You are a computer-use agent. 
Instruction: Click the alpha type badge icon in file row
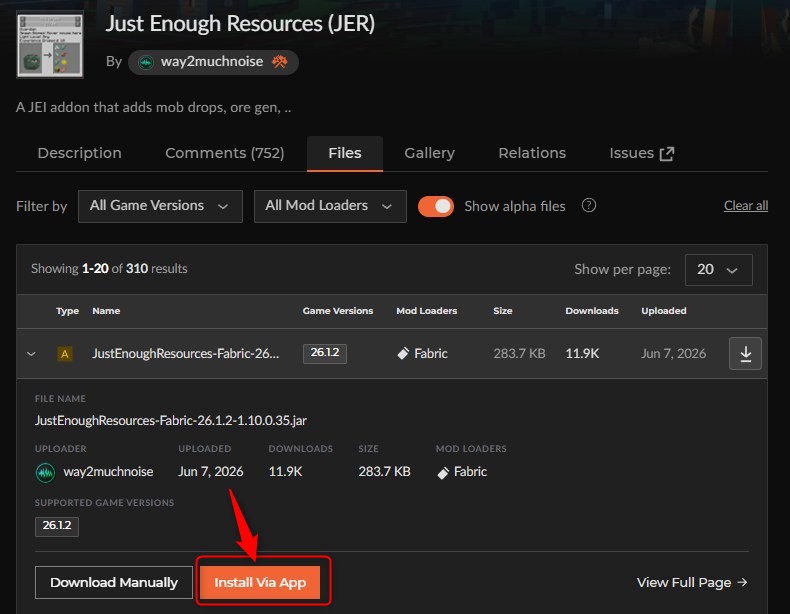coord(64,354)
